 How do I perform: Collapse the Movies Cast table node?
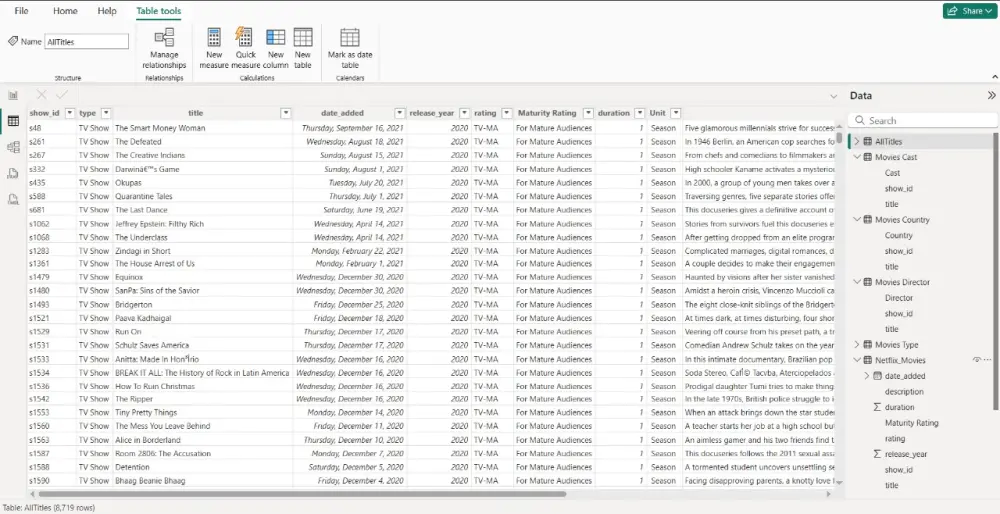857,157
